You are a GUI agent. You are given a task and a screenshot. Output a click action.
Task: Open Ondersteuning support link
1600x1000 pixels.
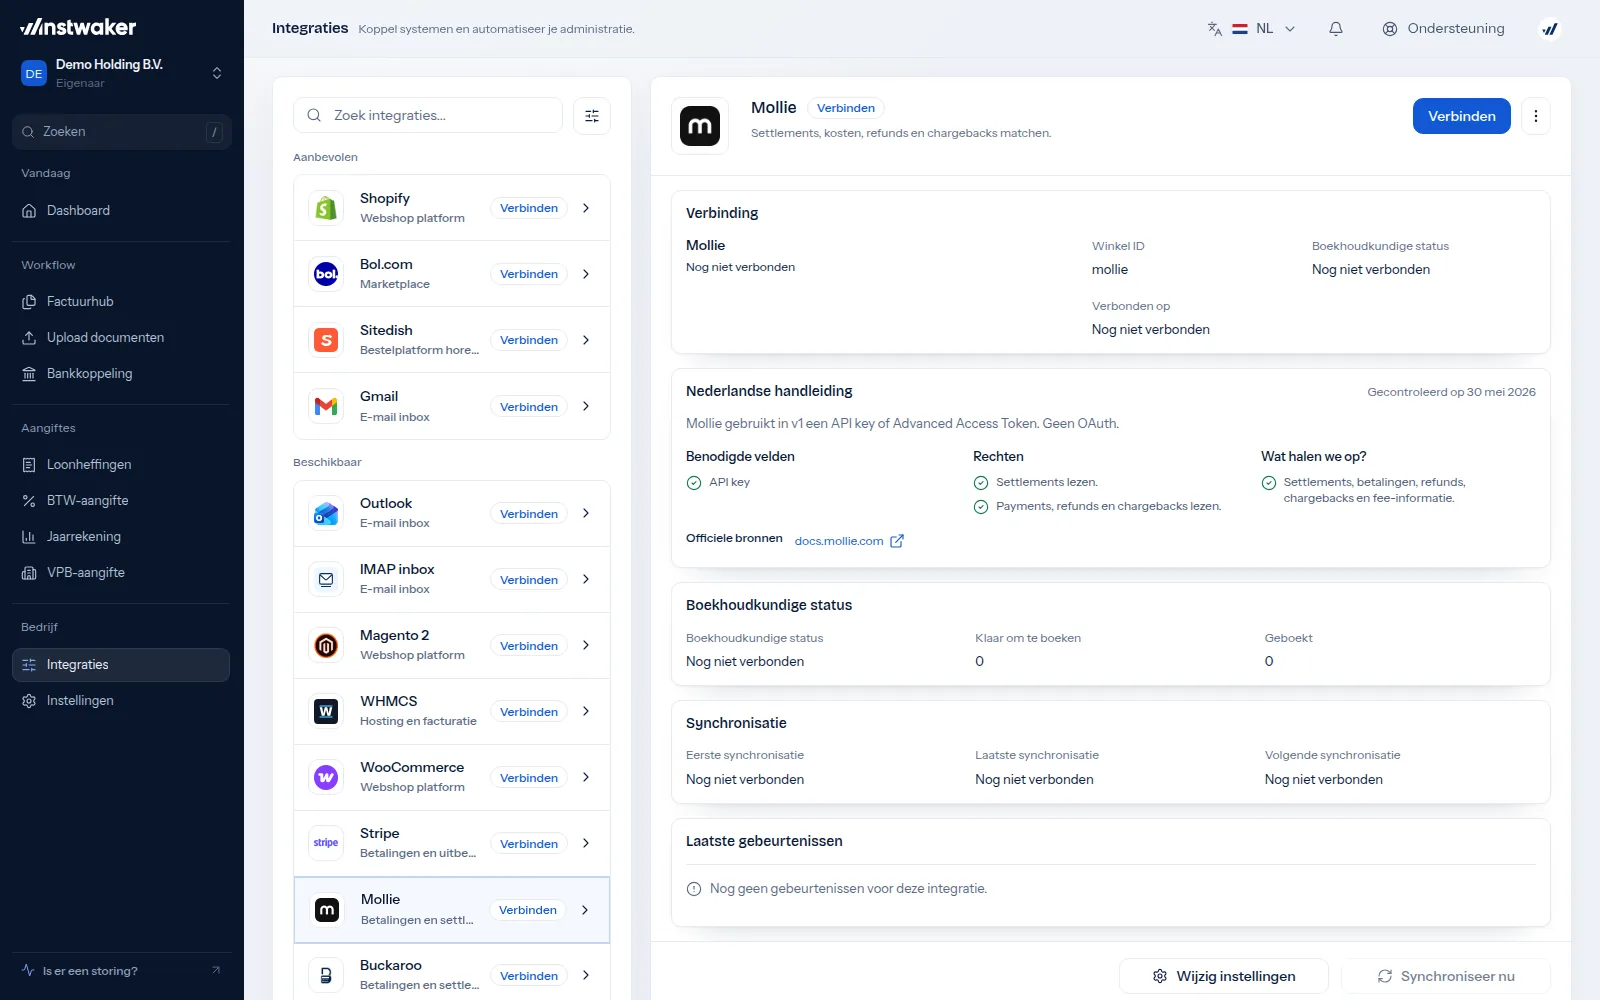click(x=1443, y=29)
